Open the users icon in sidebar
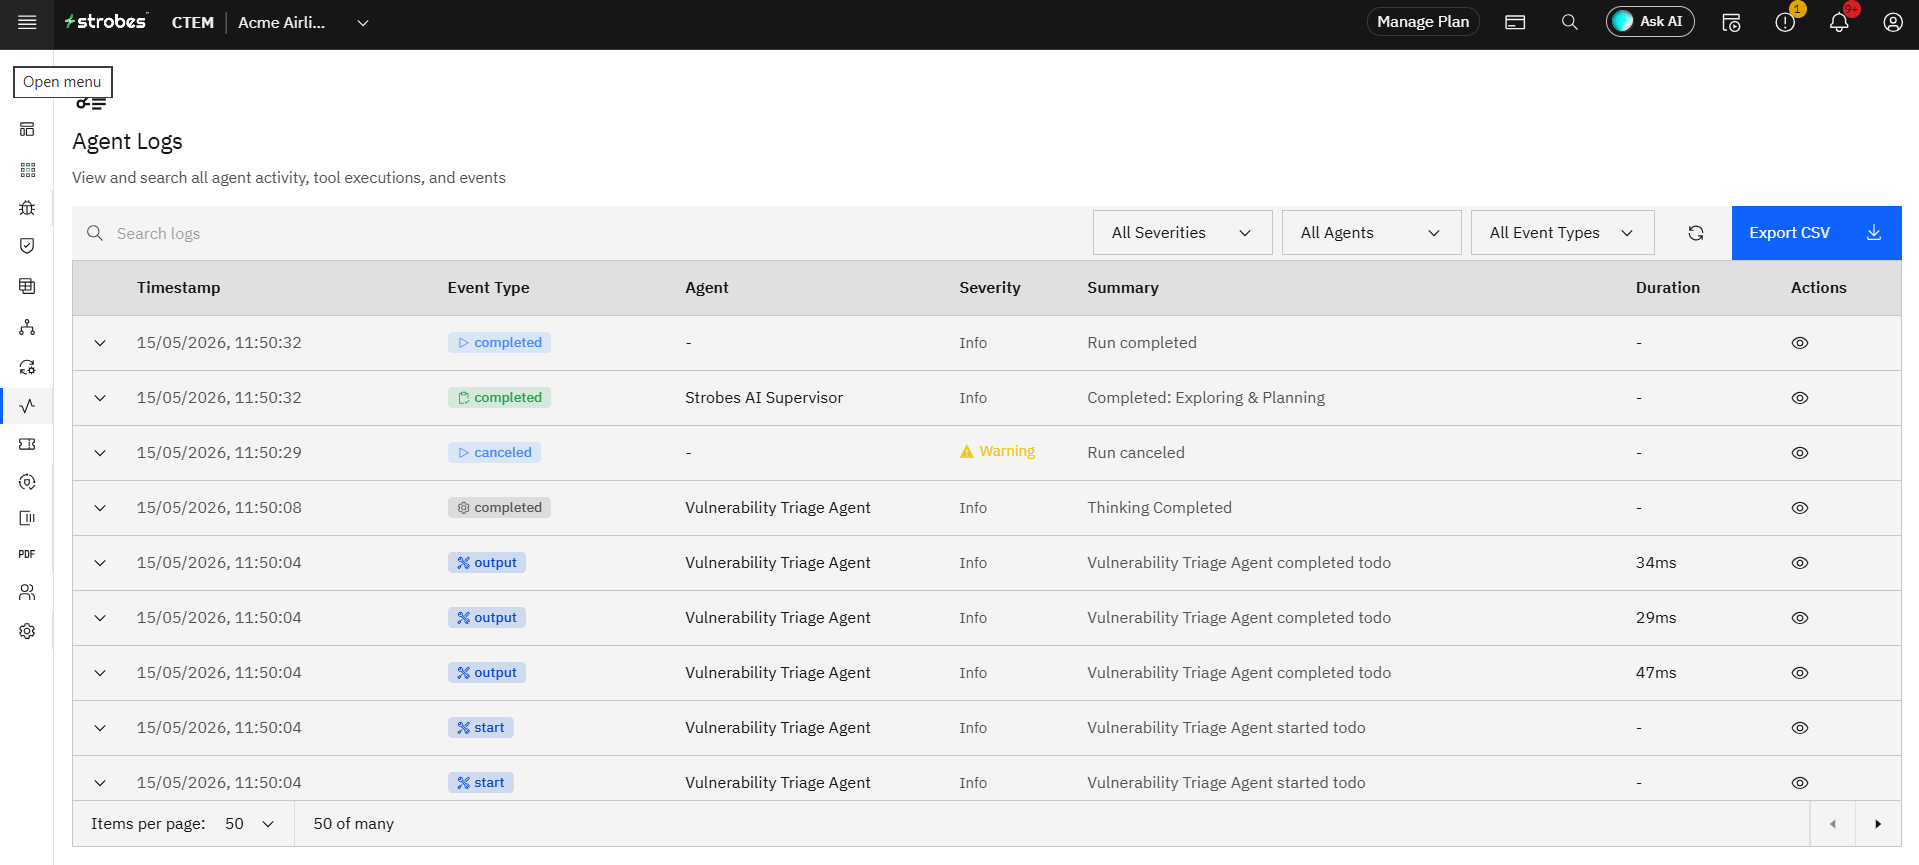The width and height of the screenshot is (1919, 865). coord(27,593)
